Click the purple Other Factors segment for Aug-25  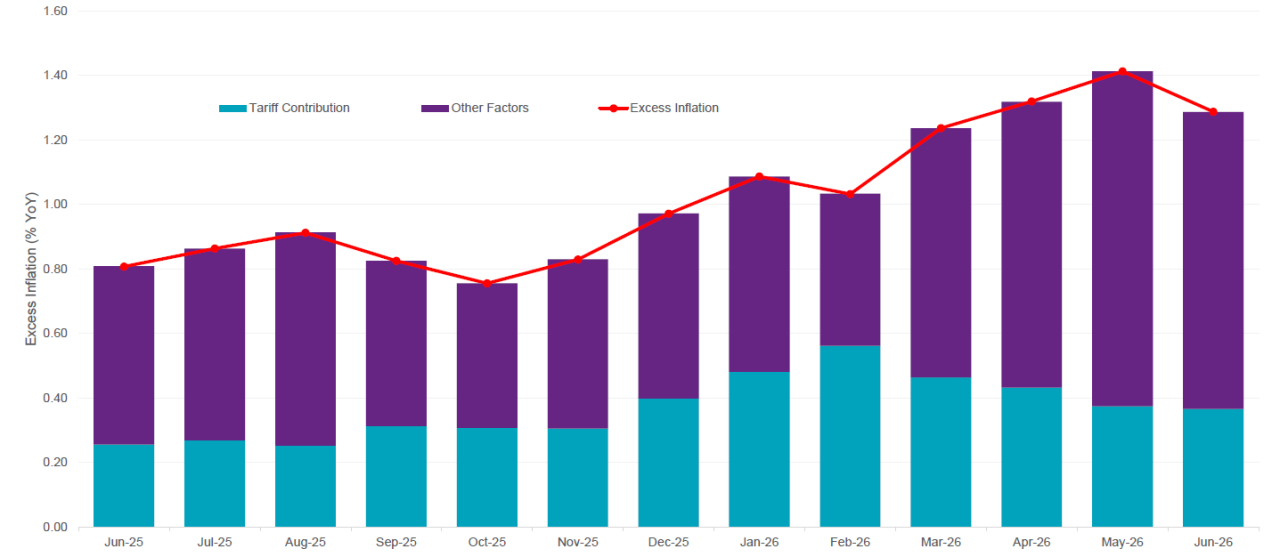[x=305, y=339]
